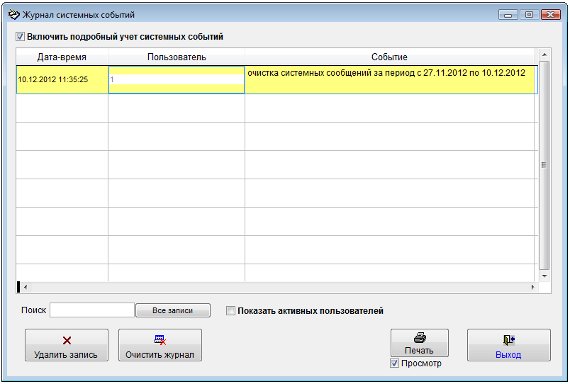
Task: Sort by the Дата-время column header
Action: pos(62,57)
